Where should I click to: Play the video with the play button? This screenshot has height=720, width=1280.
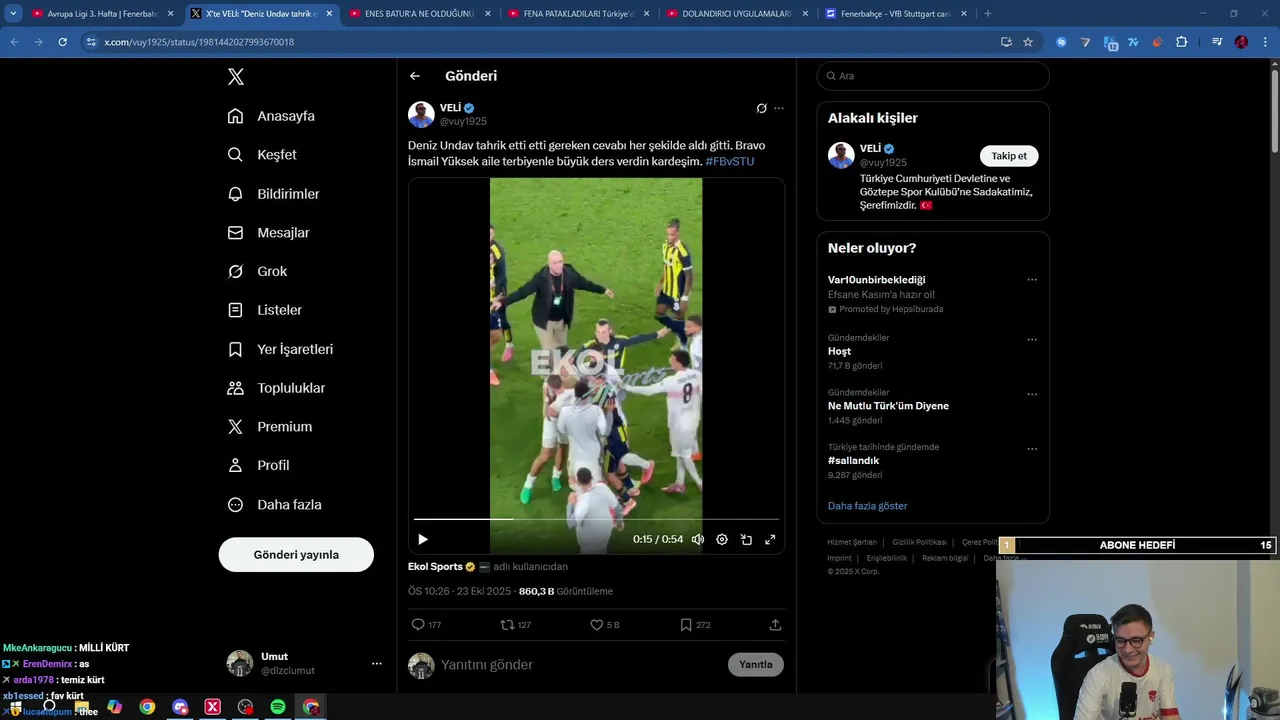click(x=423, y=539)
